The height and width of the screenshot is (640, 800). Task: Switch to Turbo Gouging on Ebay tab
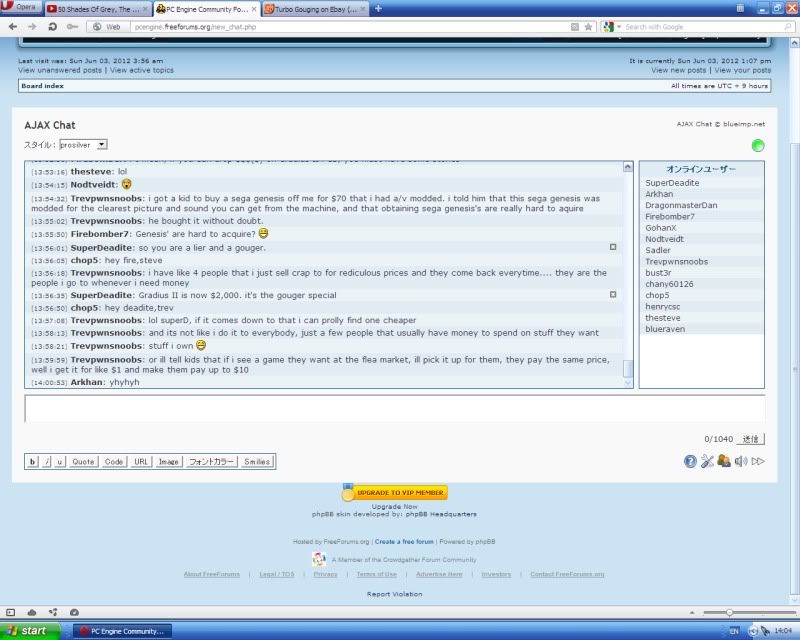pyautogui.click(x=313, y=8)
